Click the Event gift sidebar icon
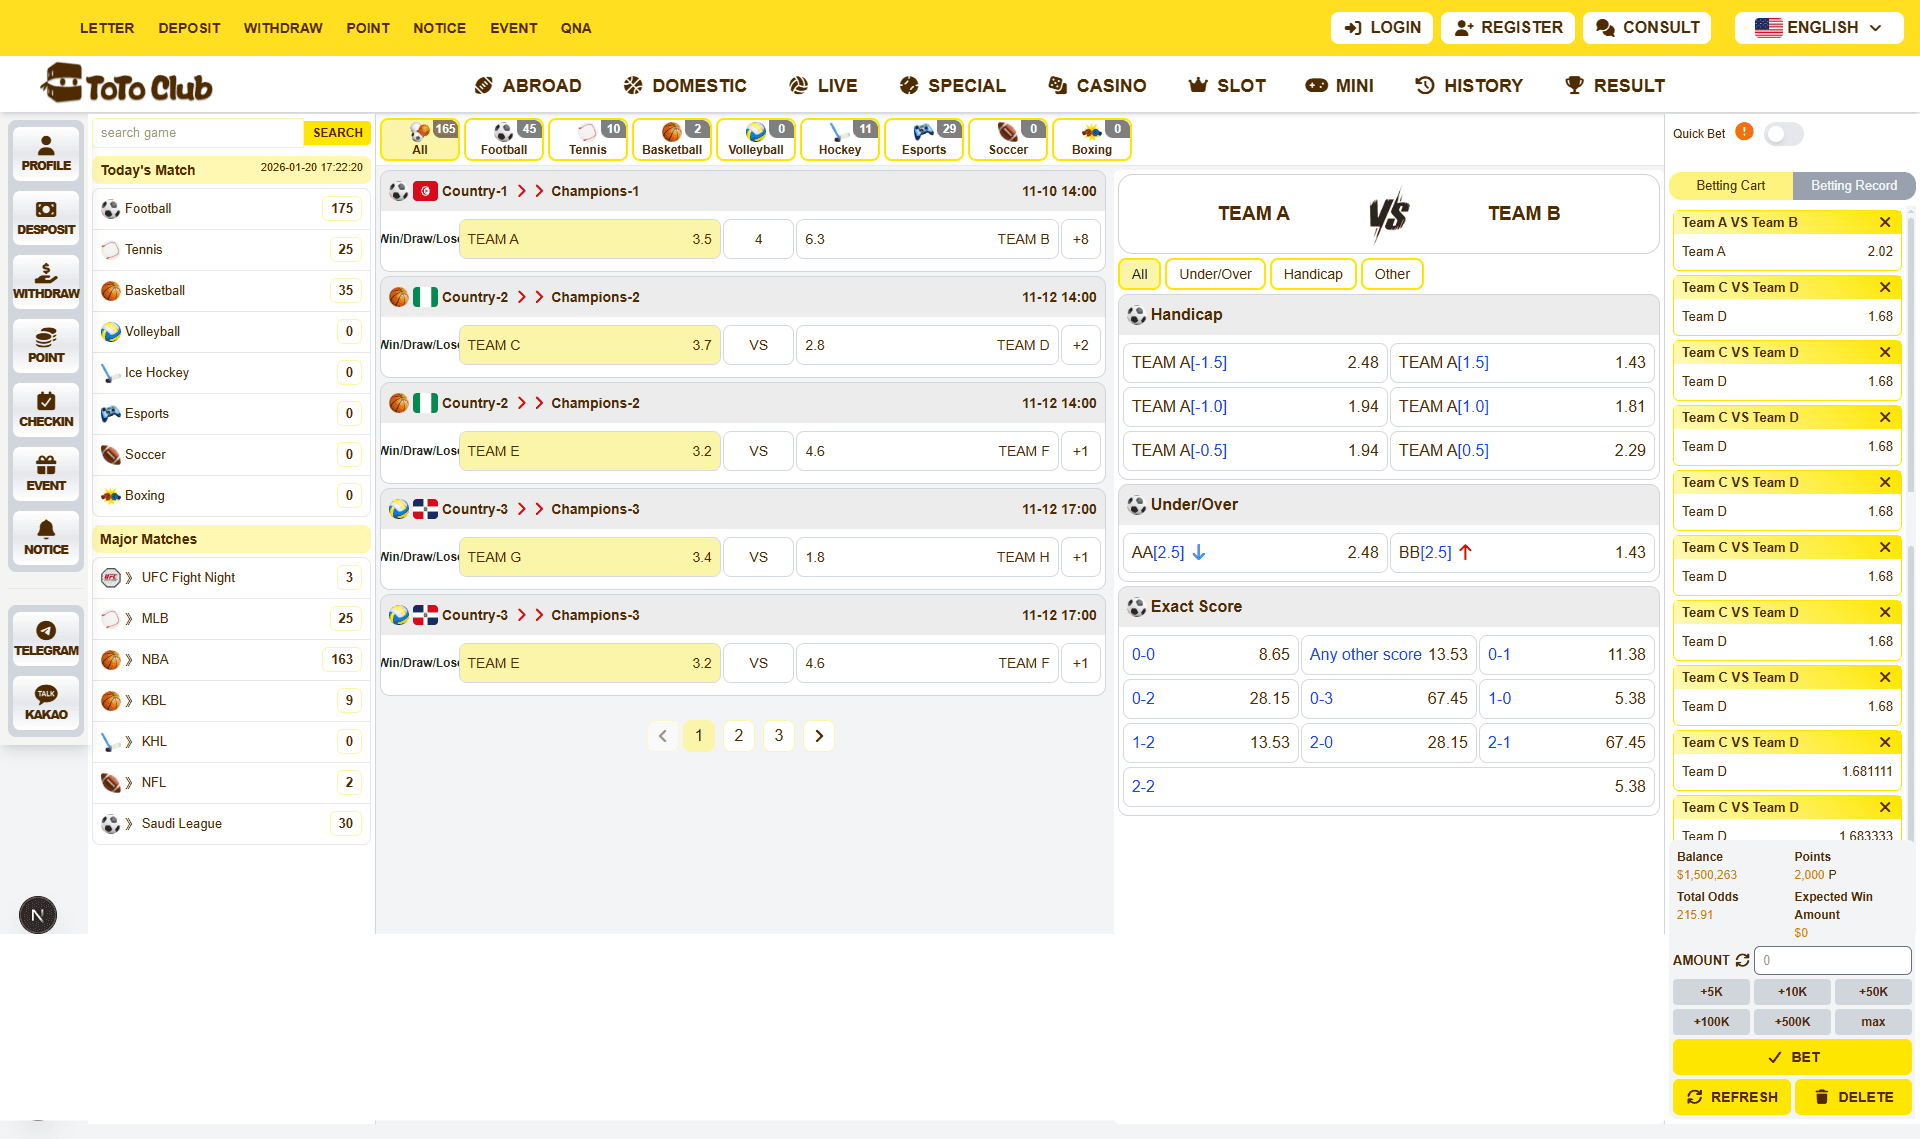Screen dimensions: 1920x1139 (x=46, y=473)
